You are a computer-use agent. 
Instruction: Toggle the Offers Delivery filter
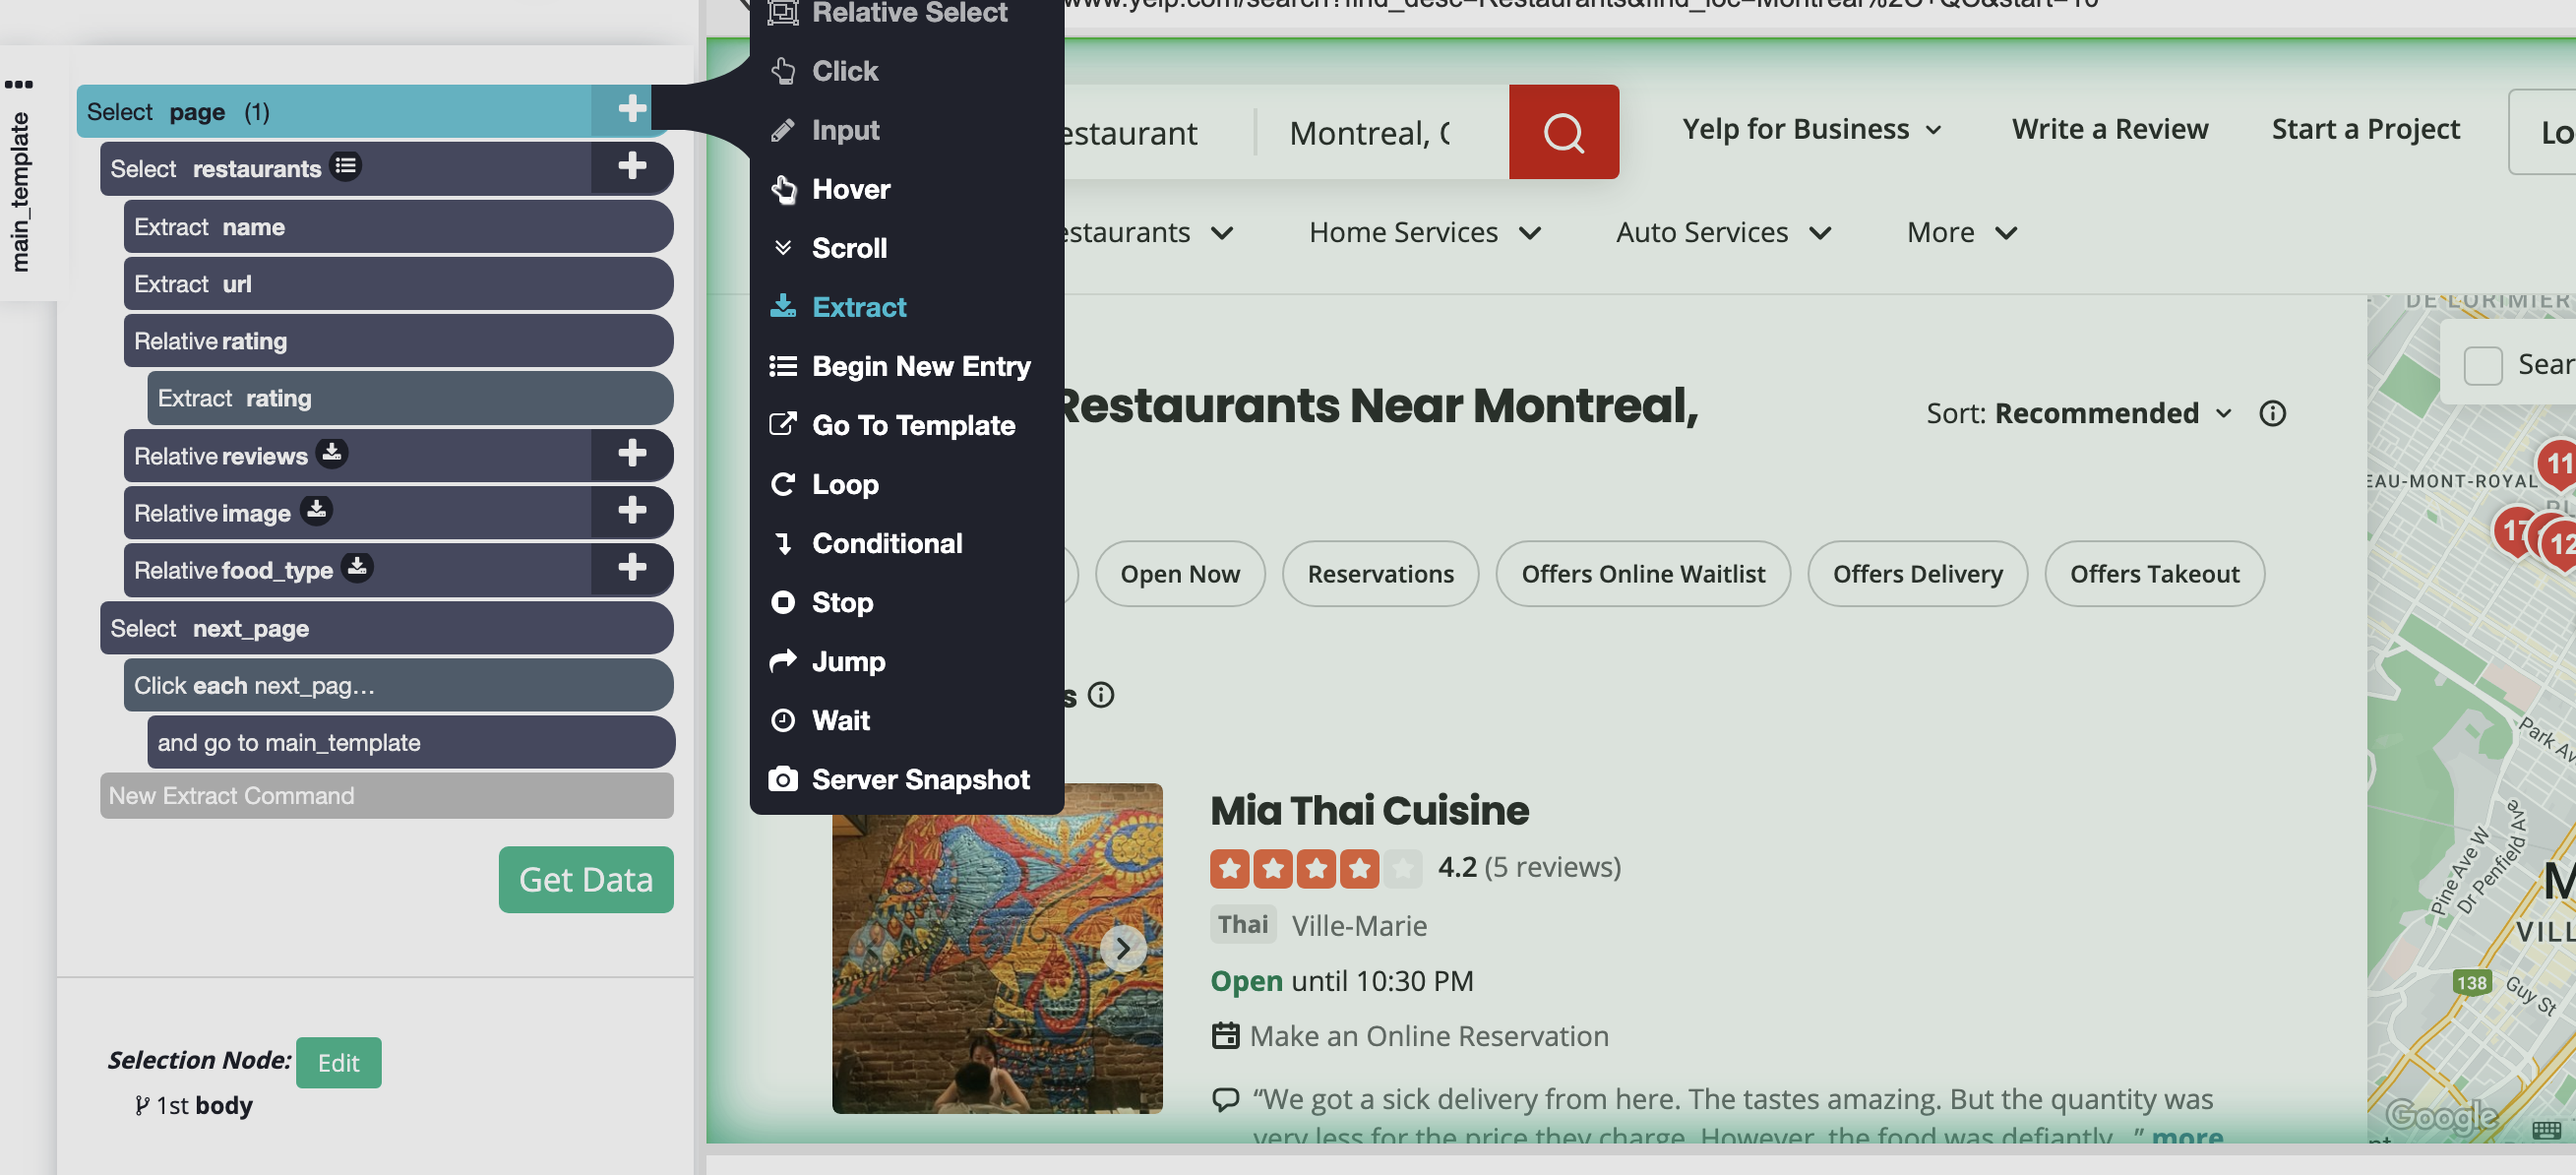[1916, 574]
